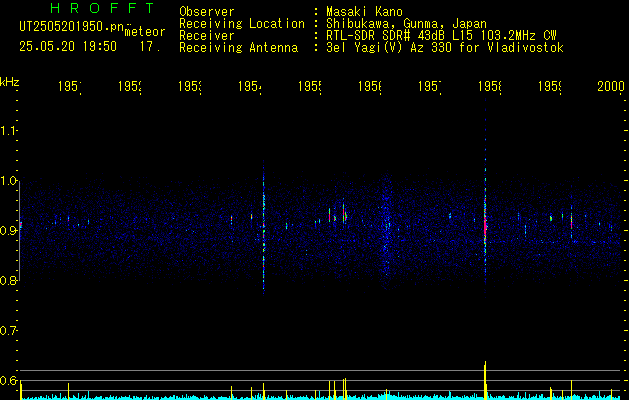Select the file name UT2505201950.pn

[x=72, y=26]
